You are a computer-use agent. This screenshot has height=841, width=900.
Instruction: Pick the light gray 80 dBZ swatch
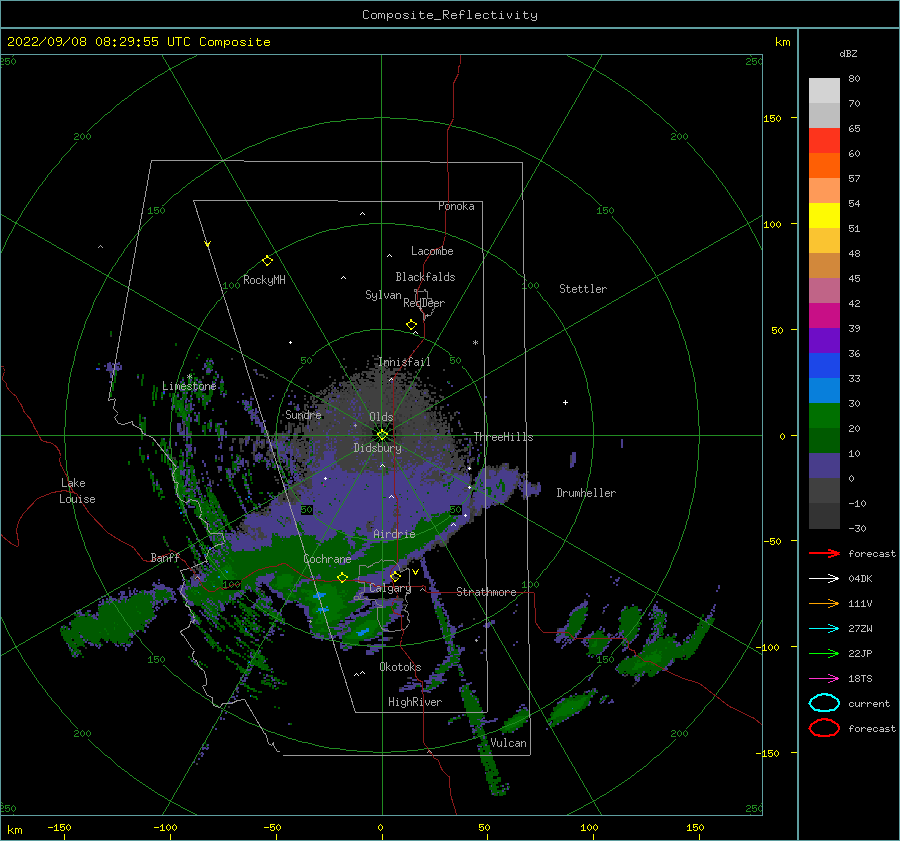tap(824, 91)
